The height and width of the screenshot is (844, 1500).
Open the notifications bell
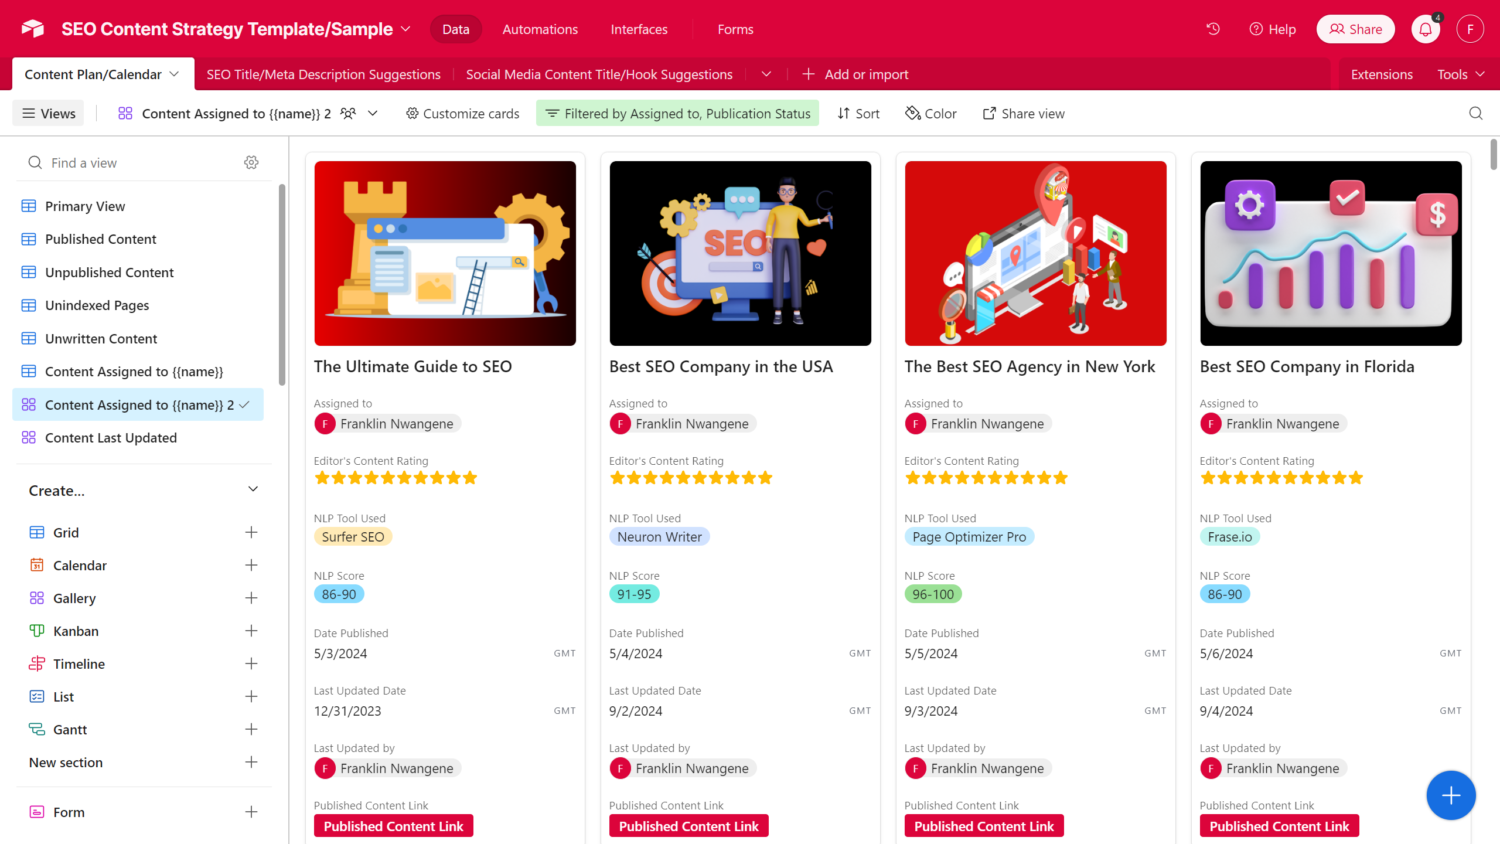[1425, 29]
